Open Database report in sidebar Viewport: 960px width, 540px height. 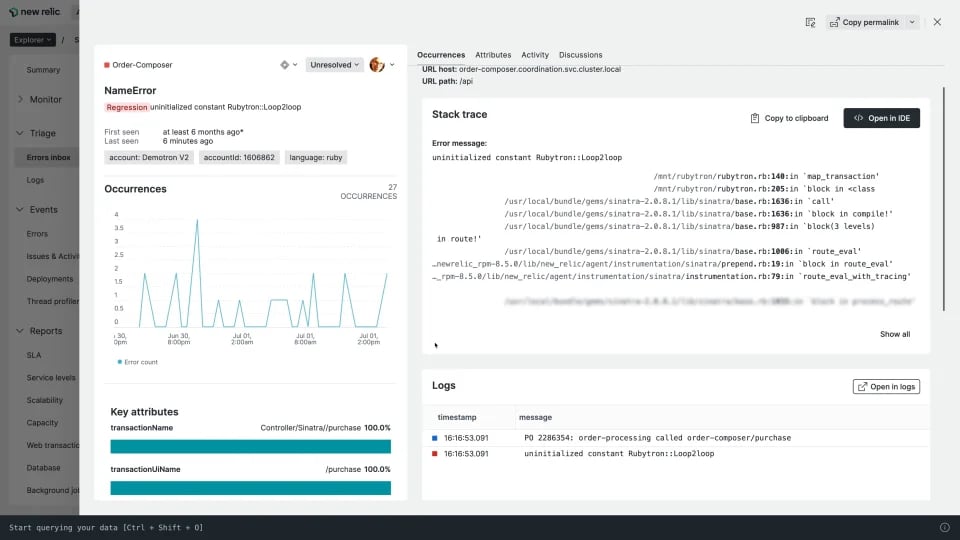[x=43, y=468]
